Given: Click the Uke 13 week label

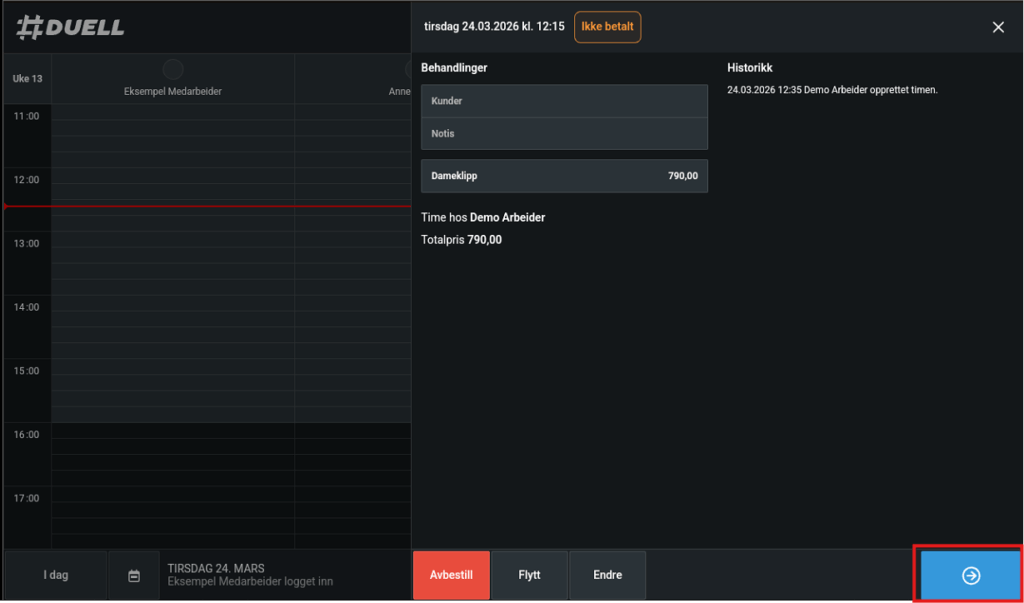Looking at the screenshot, I should click(x=27, y=78).
